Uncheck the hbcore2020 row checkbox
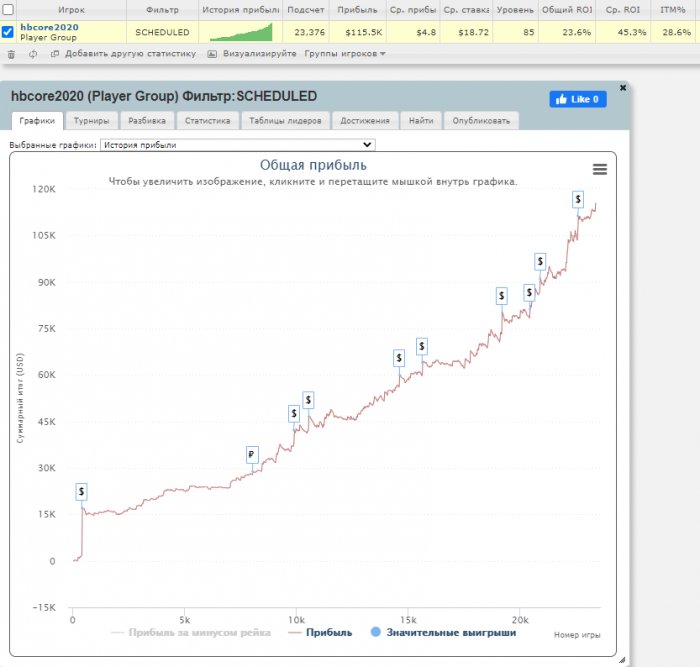Screen dimensions: 700x667 [x=8, y=32]
